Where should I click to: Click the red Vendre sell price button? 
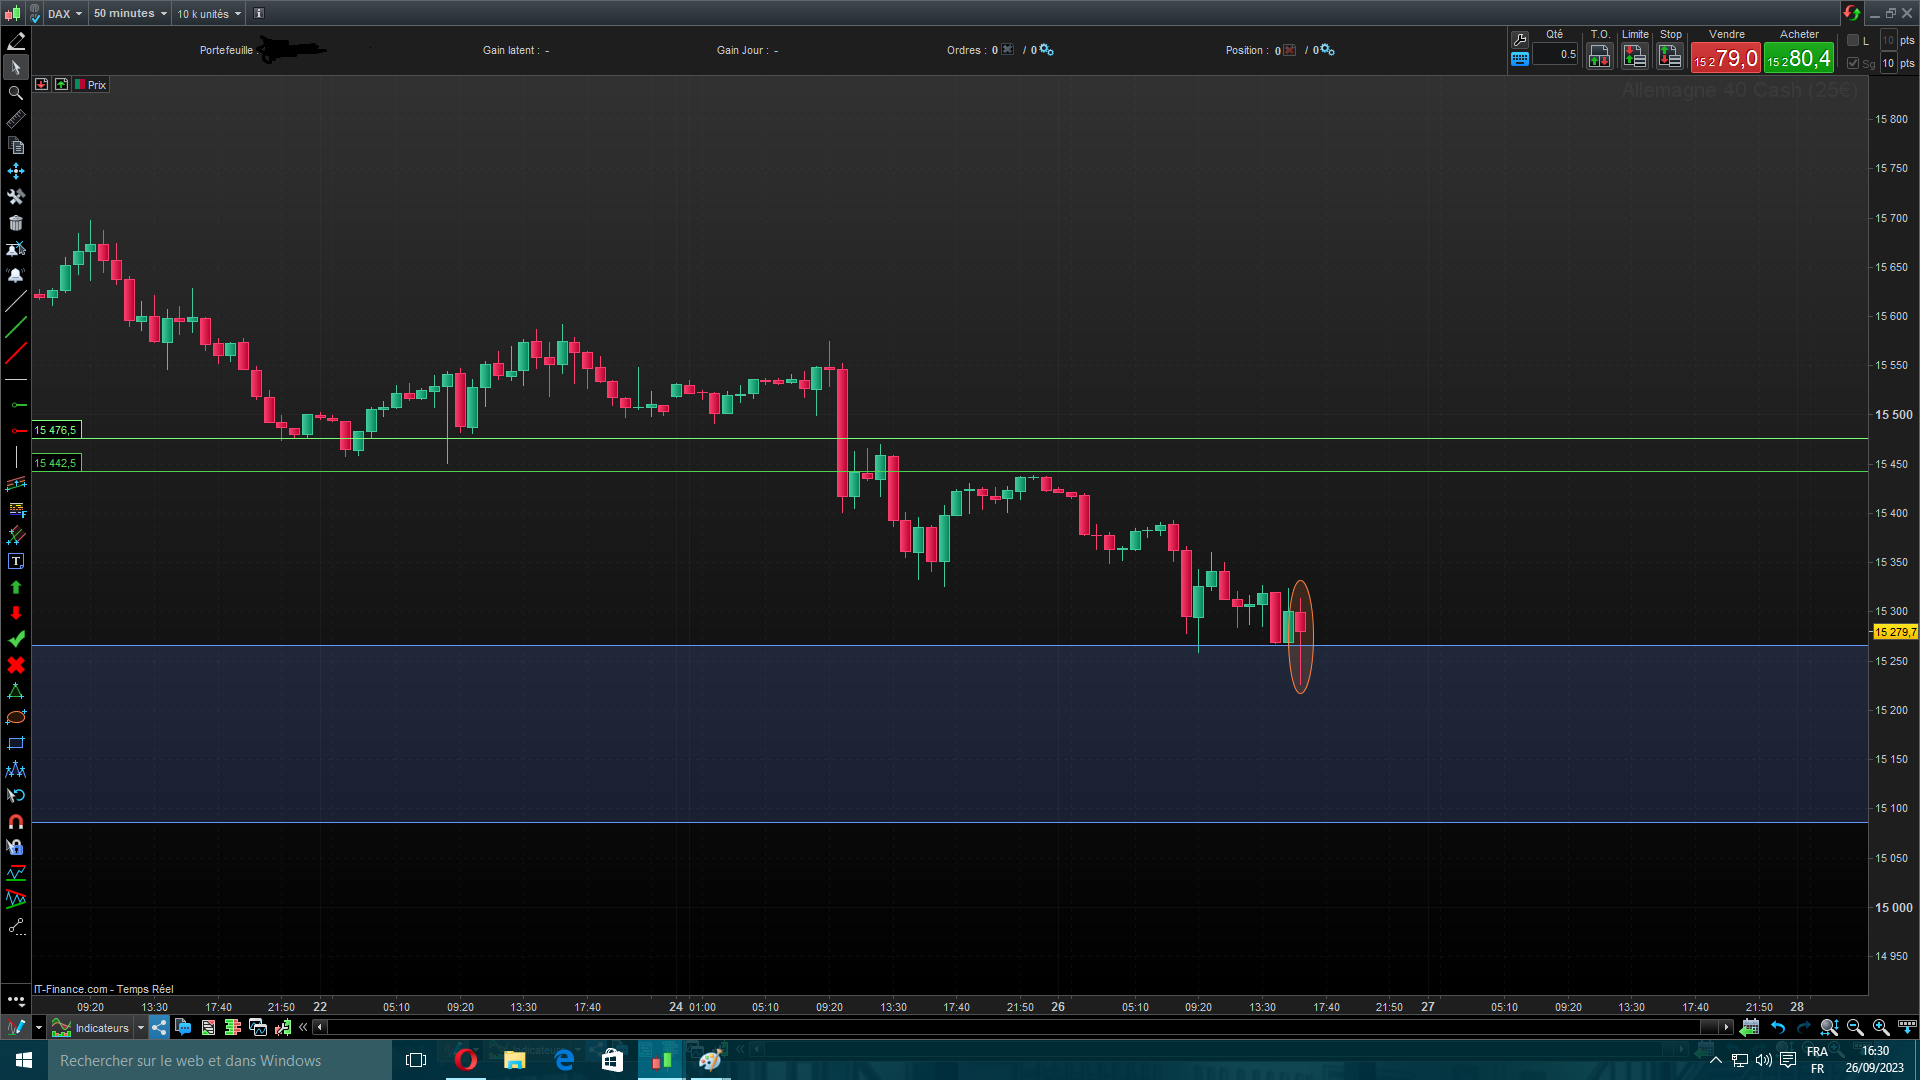point(1725,59)
